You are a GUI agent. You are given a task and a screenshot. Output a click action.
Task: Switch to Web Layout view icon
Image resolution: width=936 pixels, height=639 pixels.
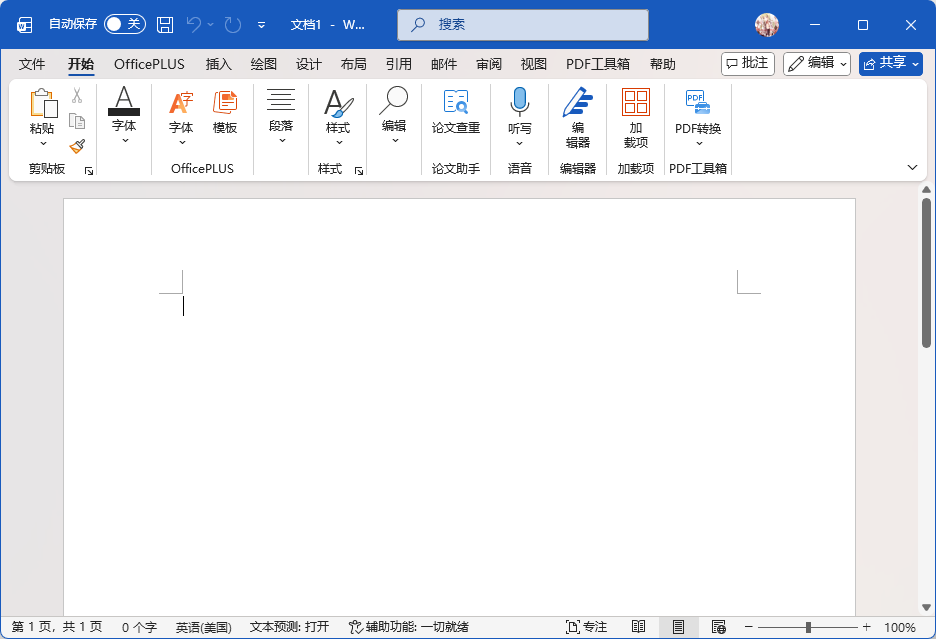tap(719, 627)
